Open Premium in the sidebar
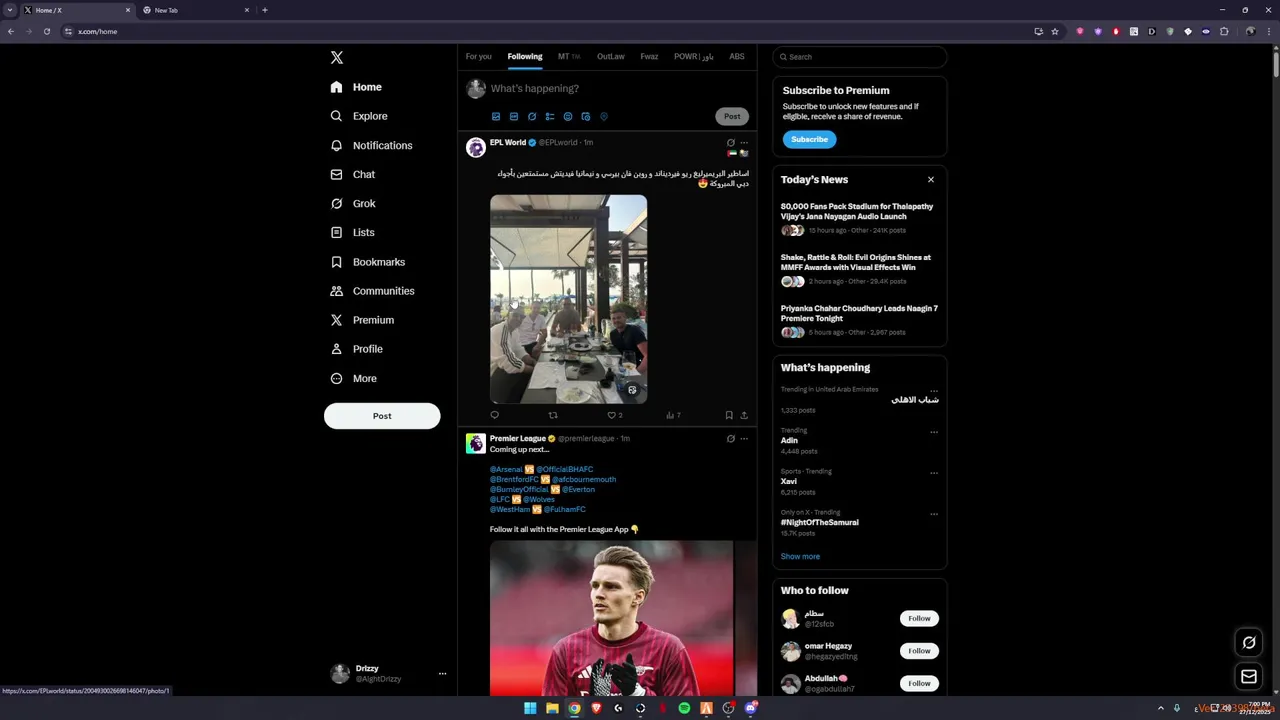The width and height of the screenshot is (1280, 720). [361, 320]
